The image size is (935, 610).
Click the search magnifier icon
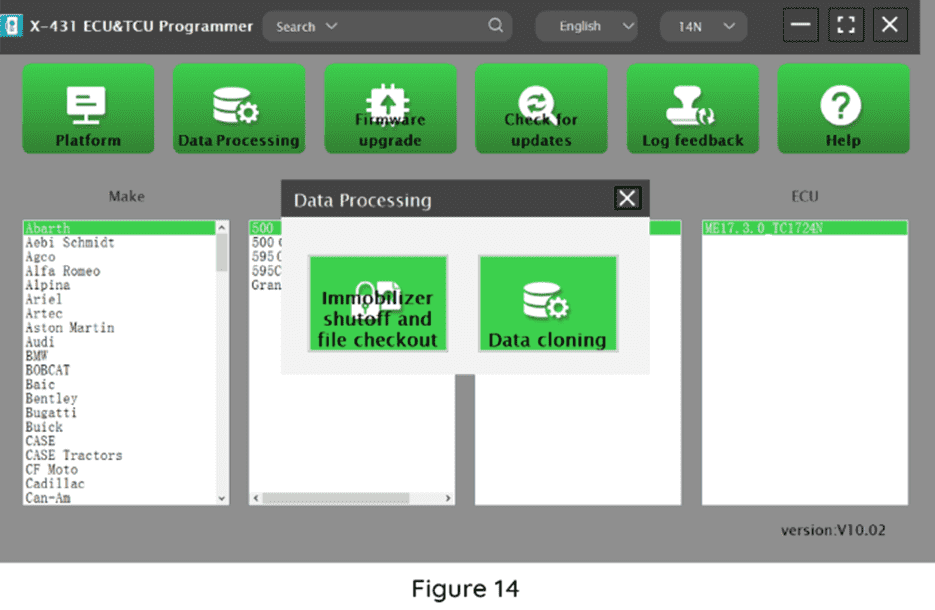coord(496,26)
